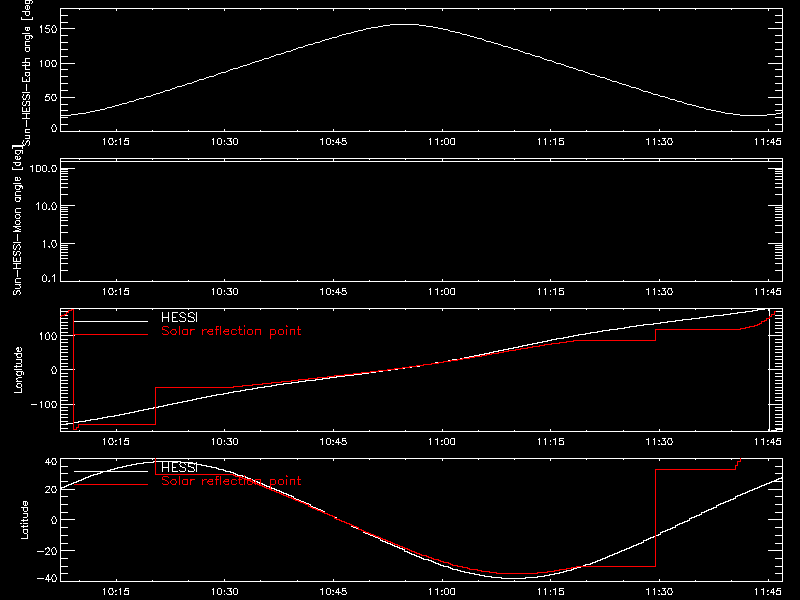The width and height of the screenshot is (800, 600).
Task: Click '11:00' time tick under Earth angle plot
Action: [x=442, y=142]
